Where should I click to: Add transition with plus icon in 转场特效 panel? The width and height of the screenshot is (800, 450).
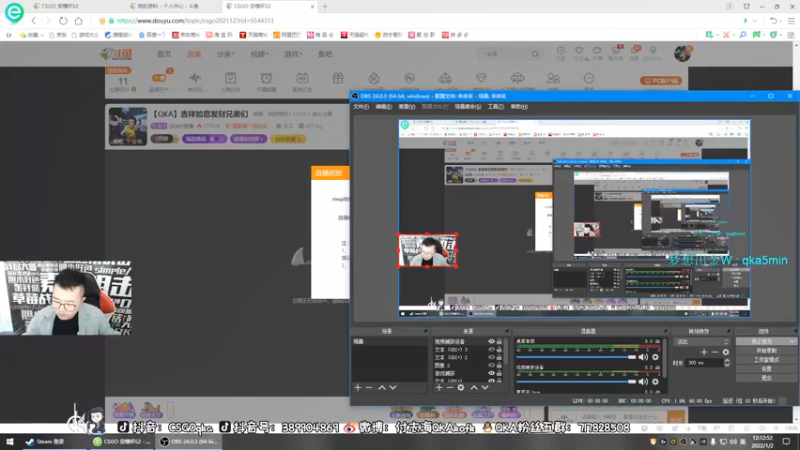click(x=704, y=352)
